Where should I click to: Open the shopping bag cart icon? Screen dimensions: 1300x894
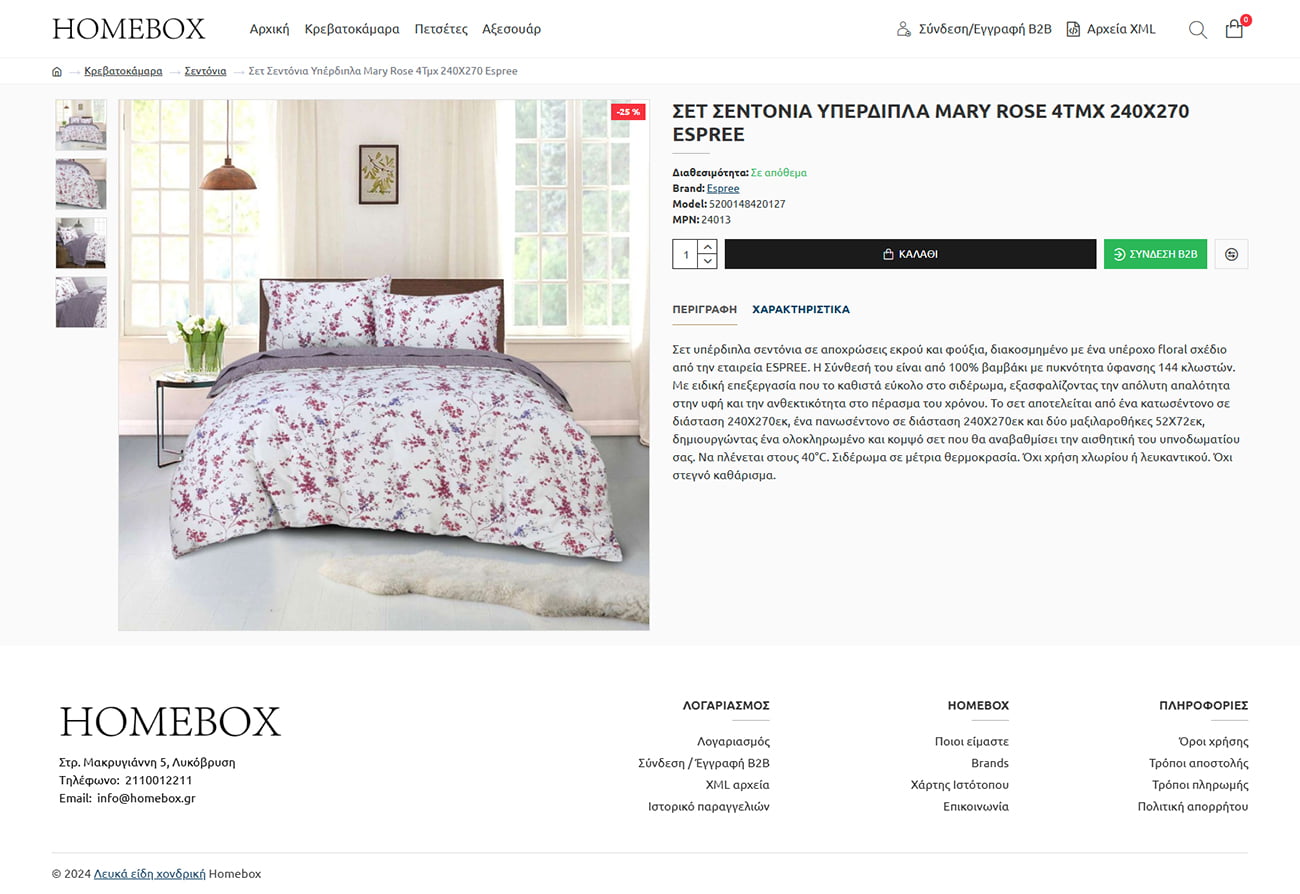[x=1234, y=29]
